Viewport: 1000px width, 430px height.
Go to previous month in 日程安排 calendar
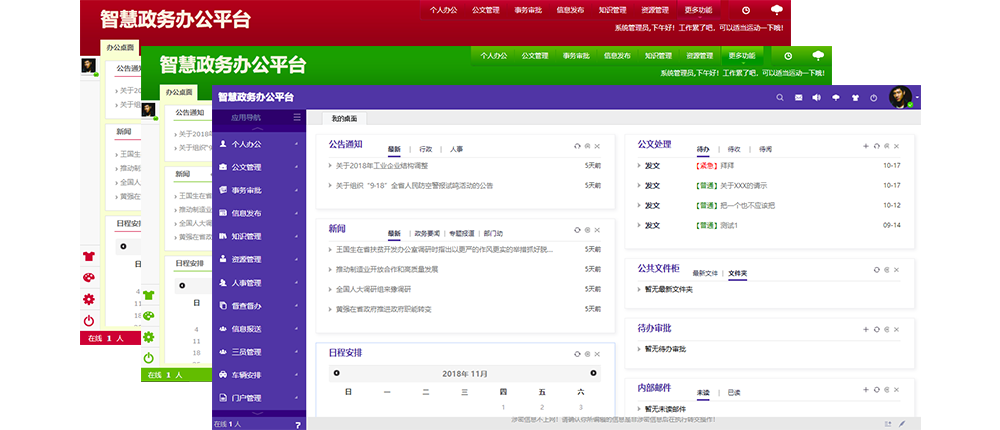pyautogui.click(x=335, y=373)
